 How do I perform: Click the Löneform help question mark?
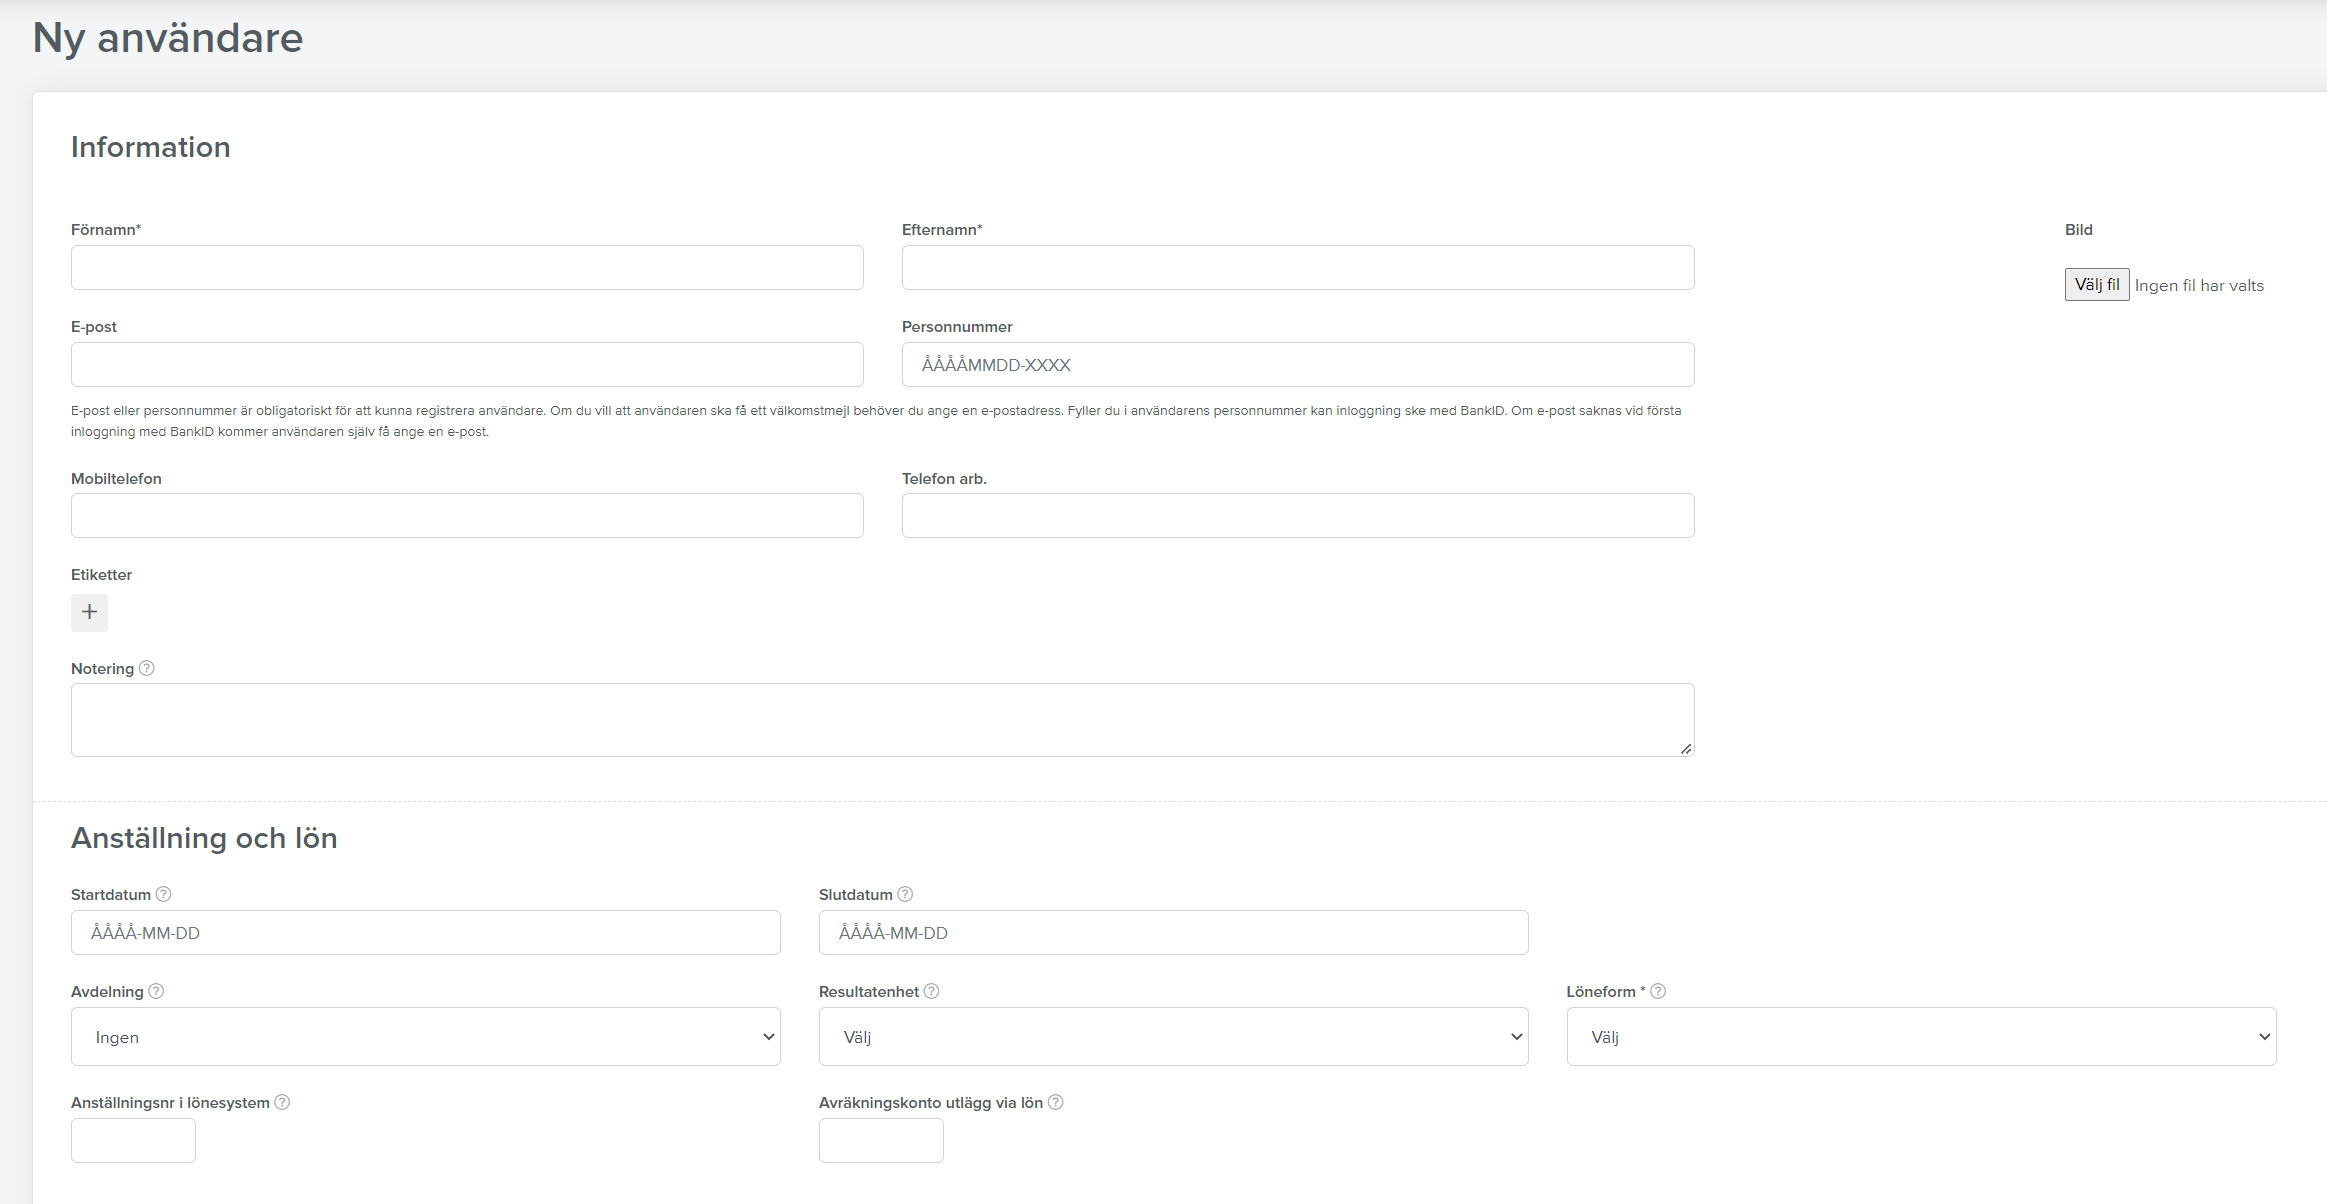(1658, 991)
